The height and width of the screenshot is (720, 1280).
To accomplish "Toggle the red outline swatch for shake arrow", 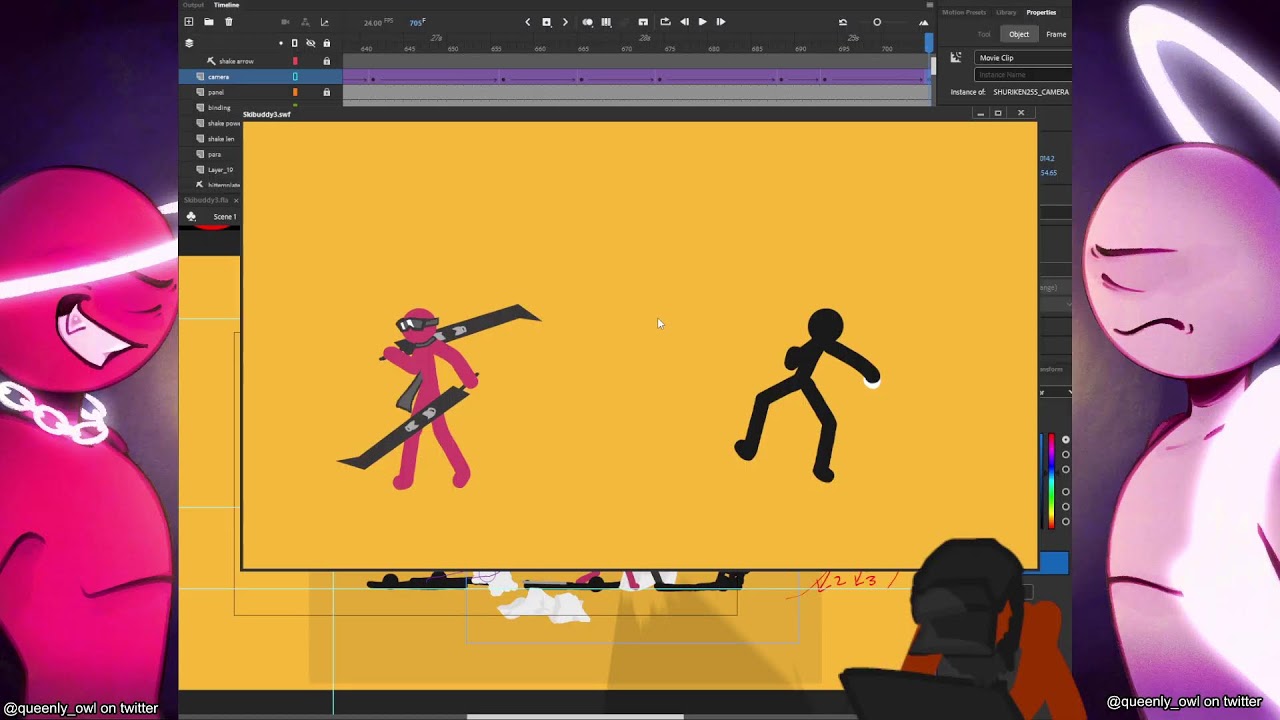I will point(295,61).
